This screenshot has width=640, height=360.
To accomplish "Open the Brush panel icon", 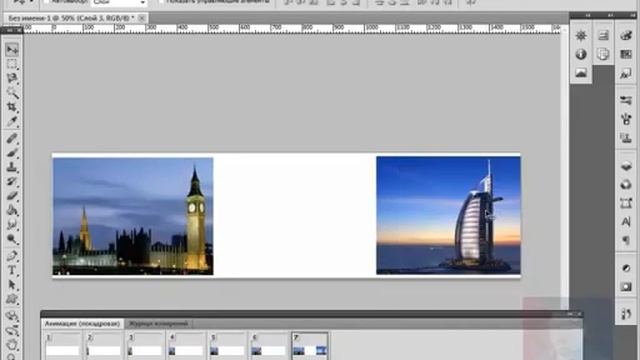I will [x=626, y=119].
